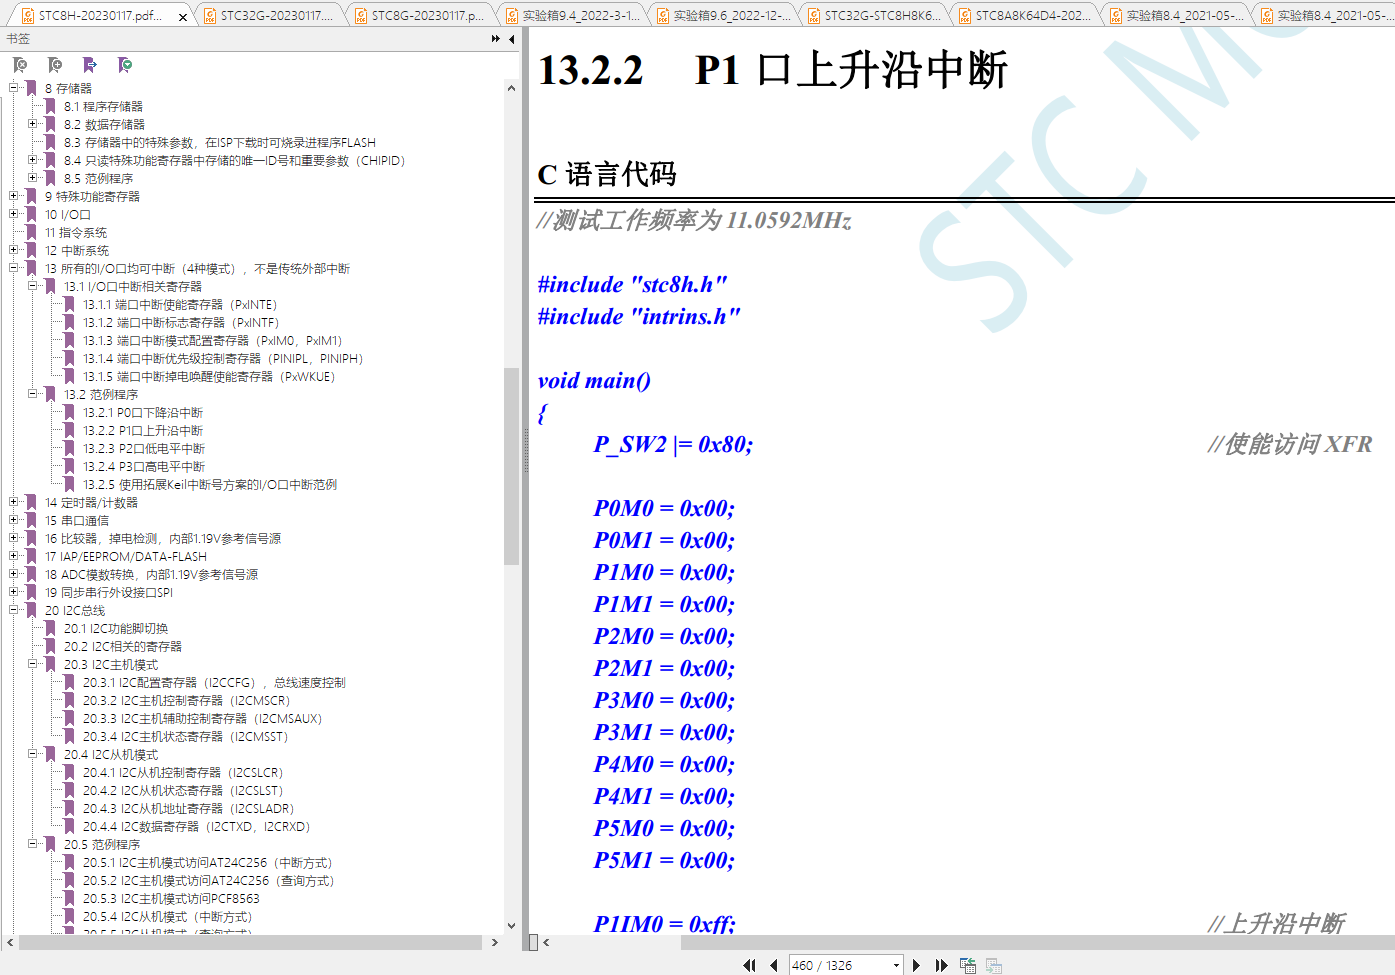Open bookmark 13.2.4 P3口高电平中断
The image size is (1395, 975).
coord(144,467)
